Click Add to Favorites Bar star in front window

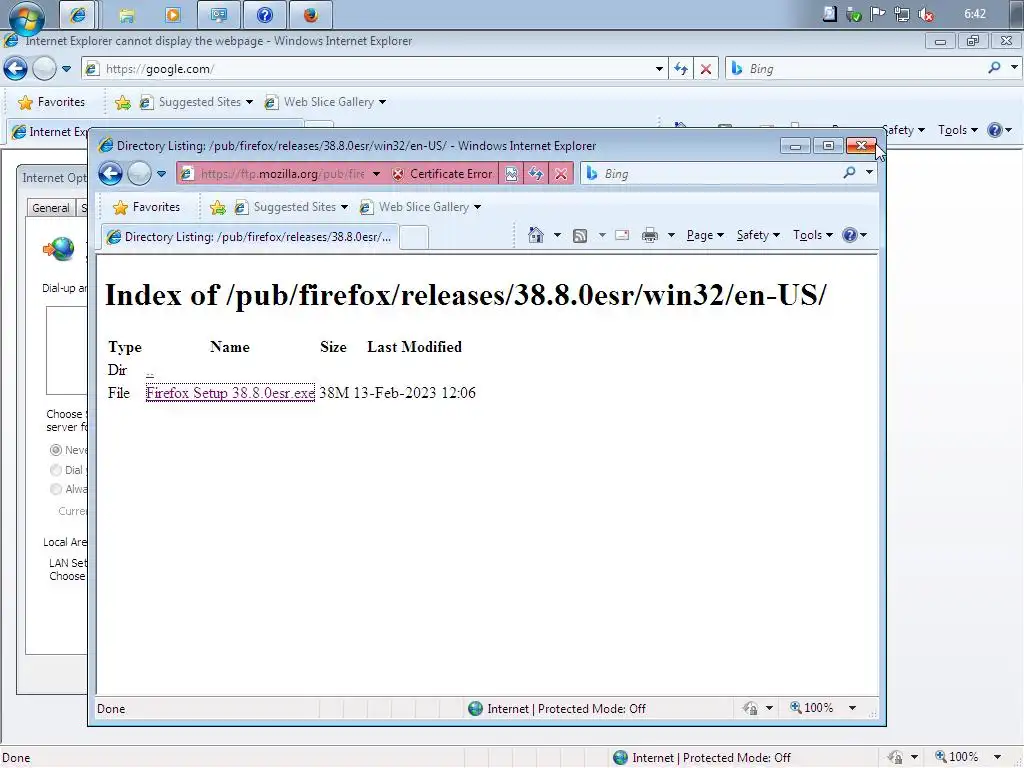pos(217,208)
